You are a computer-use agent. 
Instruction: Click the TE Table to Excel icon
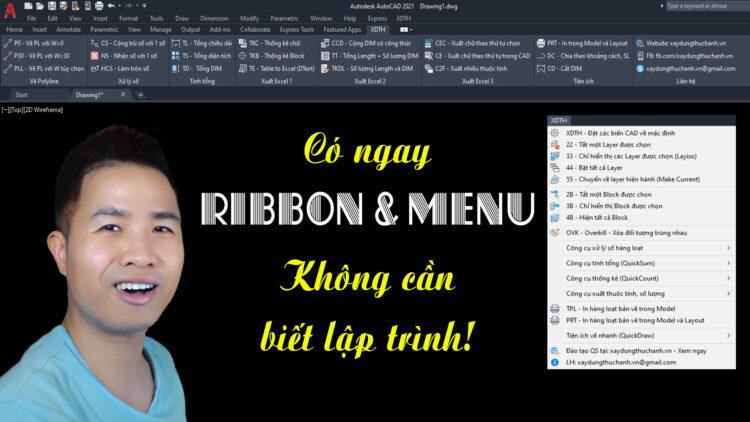243,69
